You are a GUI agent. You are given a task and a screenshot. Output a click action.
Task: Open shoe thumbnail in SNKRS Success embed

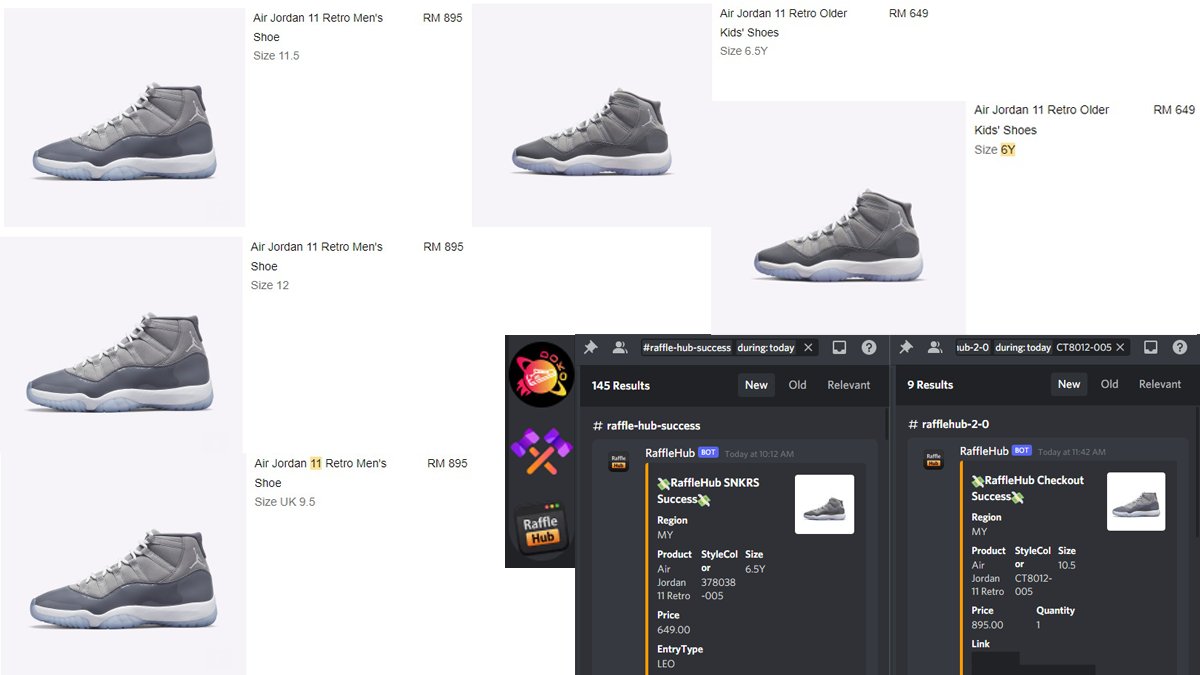(825, 504)
